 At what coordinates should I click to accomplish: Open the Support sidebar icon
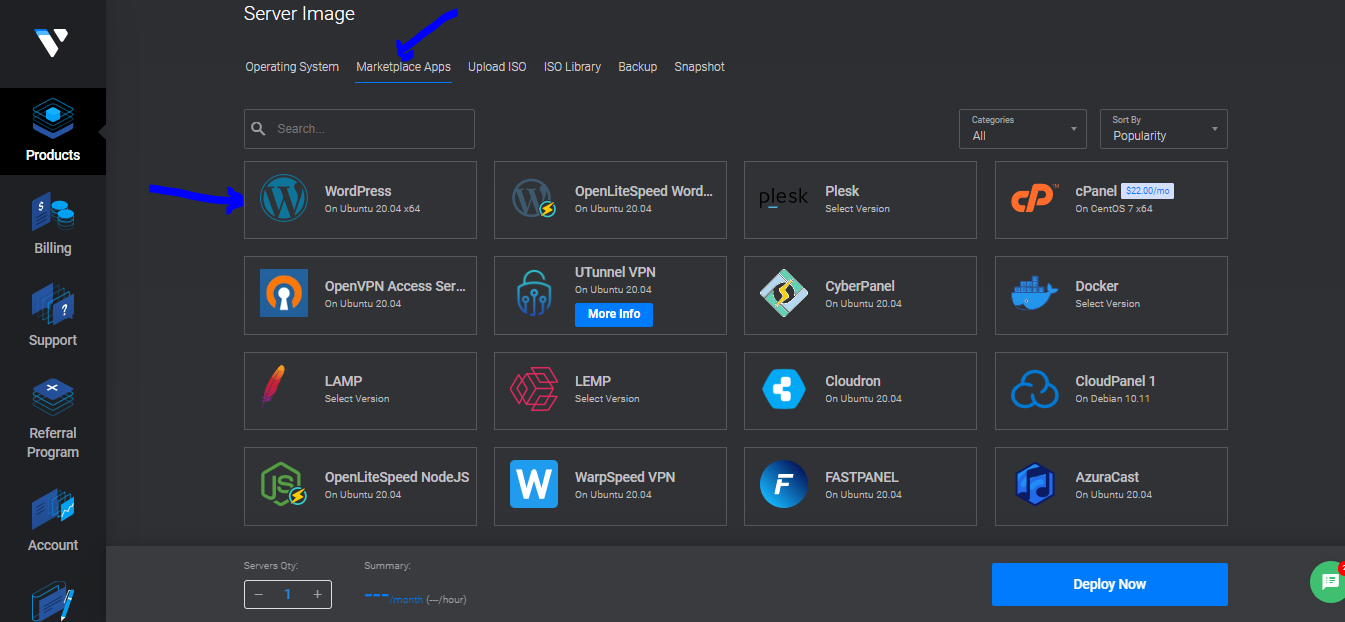point(52,315)
